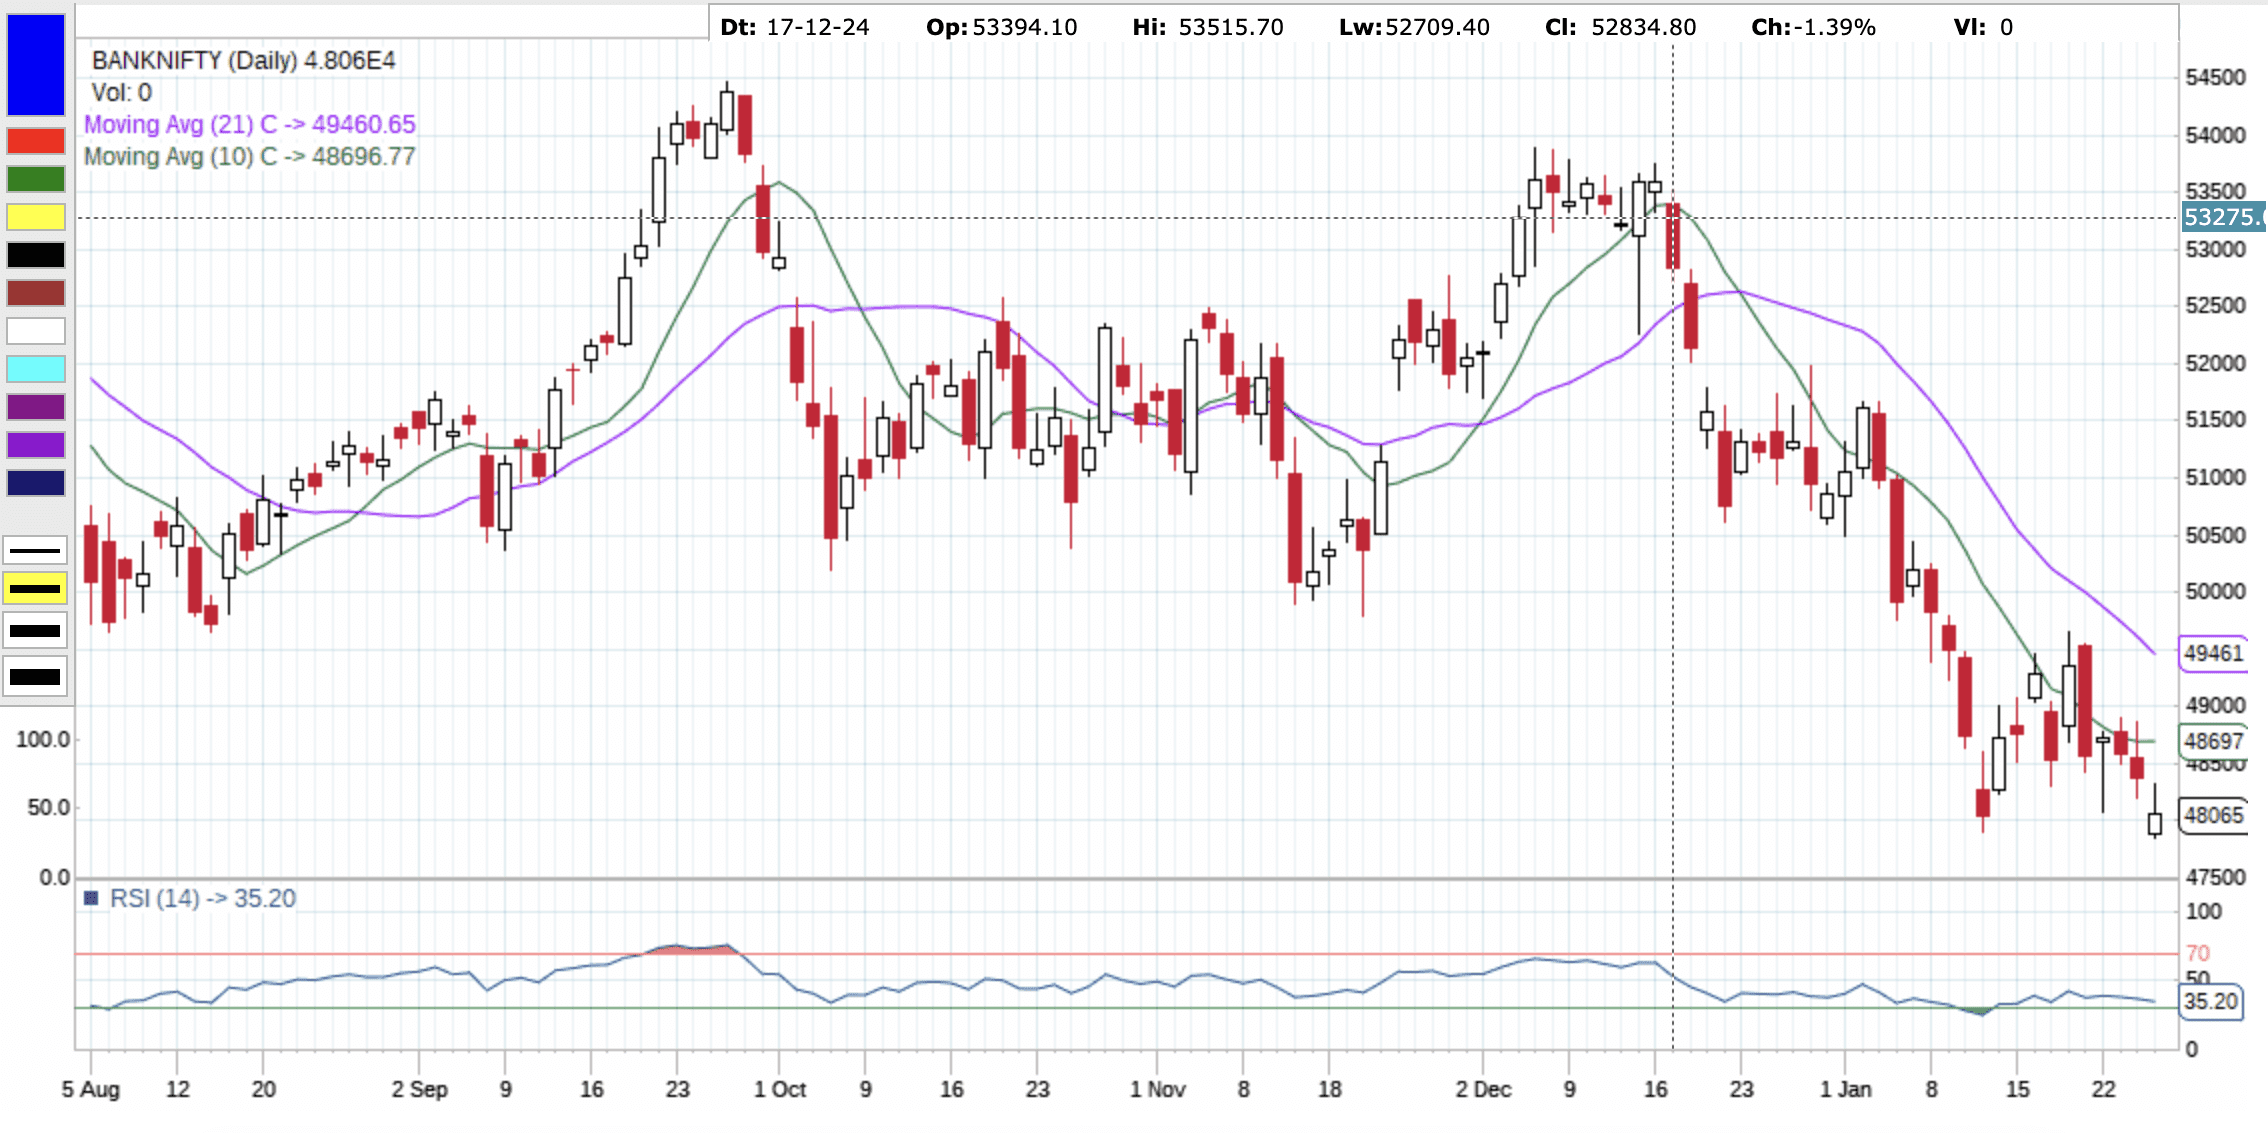Select the thinnest line width option
This screenshot has height=1133, width=2268.
[35, 550]
